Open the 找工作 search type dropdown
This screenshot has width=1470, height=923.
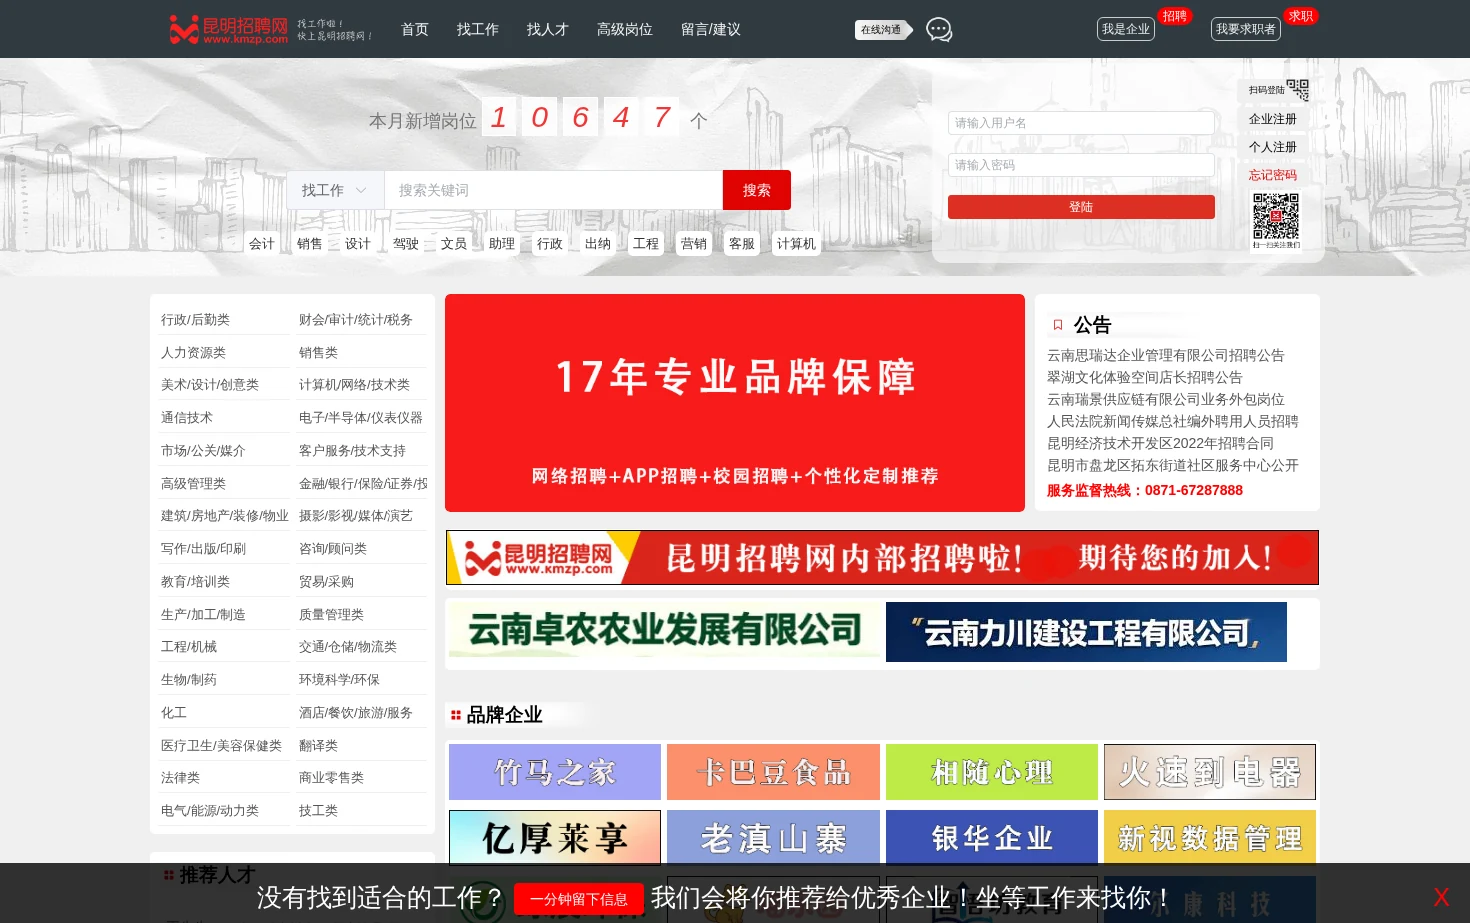click(335, 190)
